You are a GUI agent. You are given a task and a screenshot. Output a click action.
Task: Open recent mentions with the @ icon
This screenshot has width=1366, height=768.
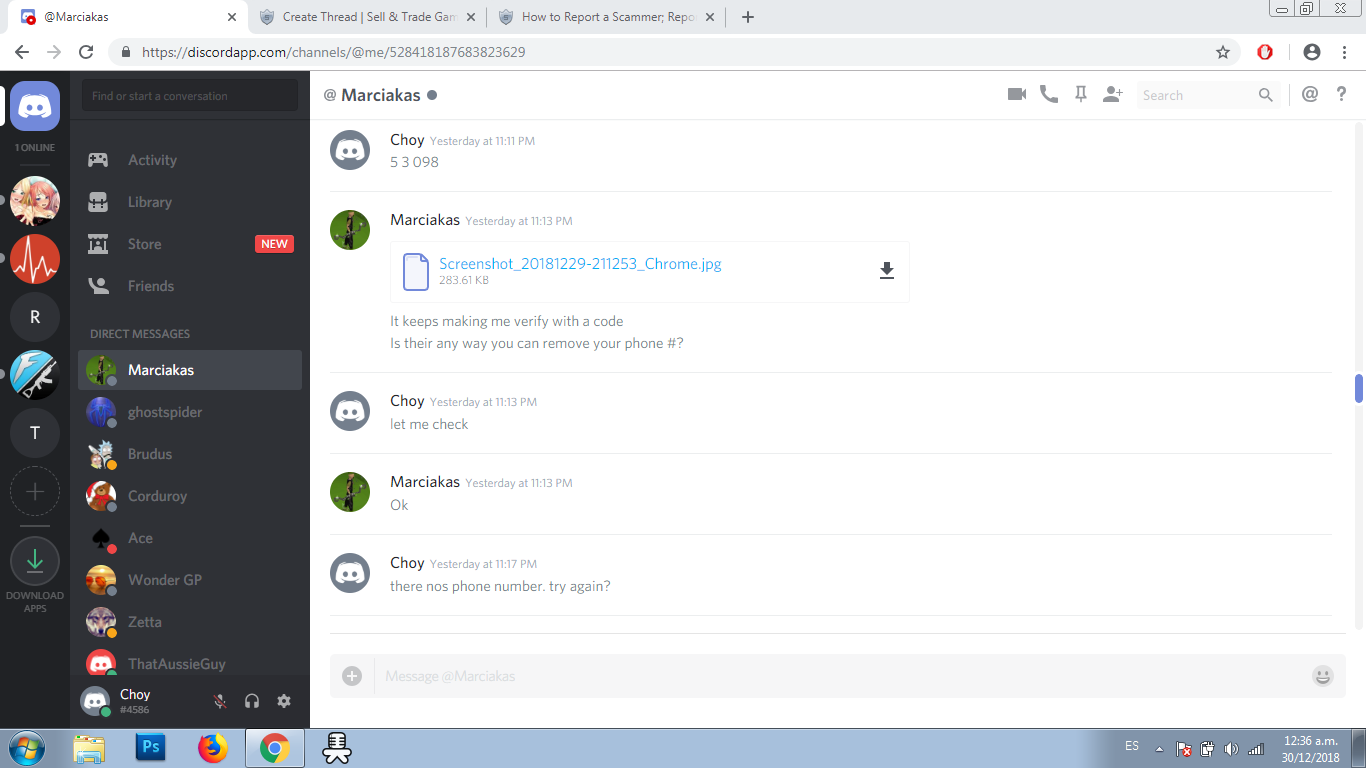tap(1310, 94)
